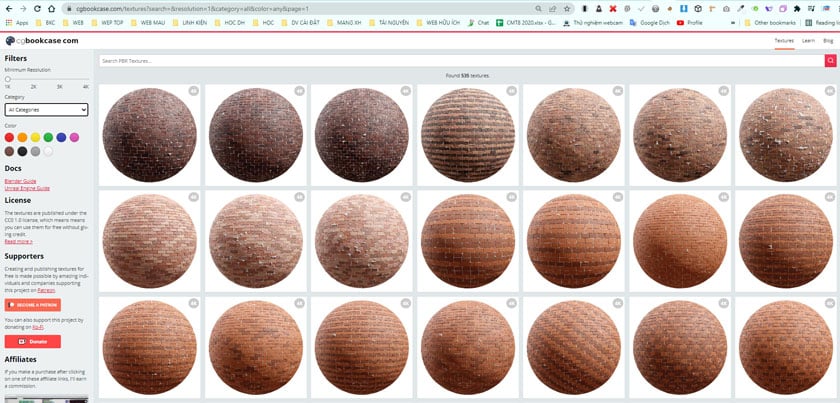Click the Search PBR Textures field
This screenshot has height=403, width=840.
coord(460,61)
